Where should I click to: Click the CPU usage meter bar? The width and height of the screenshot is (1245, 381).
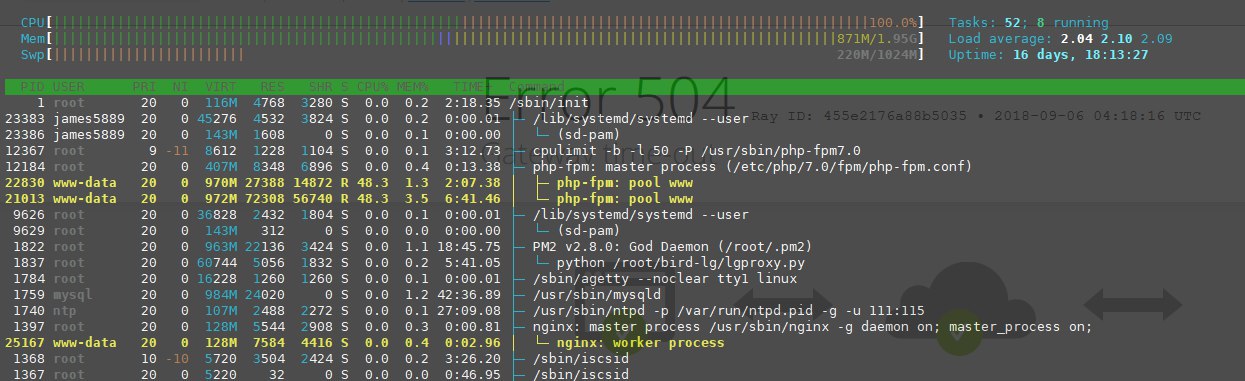(x=472, y=22)
